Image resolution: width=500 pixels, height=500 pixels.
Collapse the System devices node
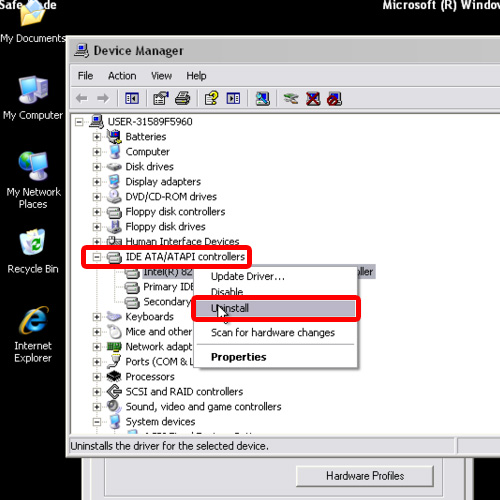pos(97,422)
